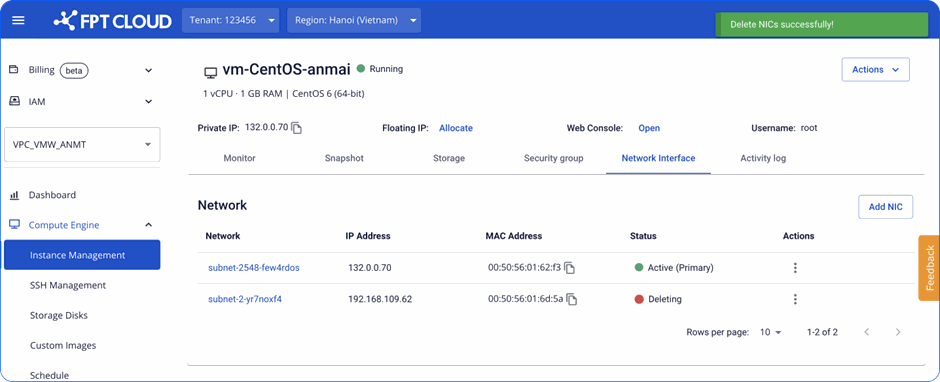The image size is (940, 382).
Task: Click the Dashboard chart icon
Action: 14,195
